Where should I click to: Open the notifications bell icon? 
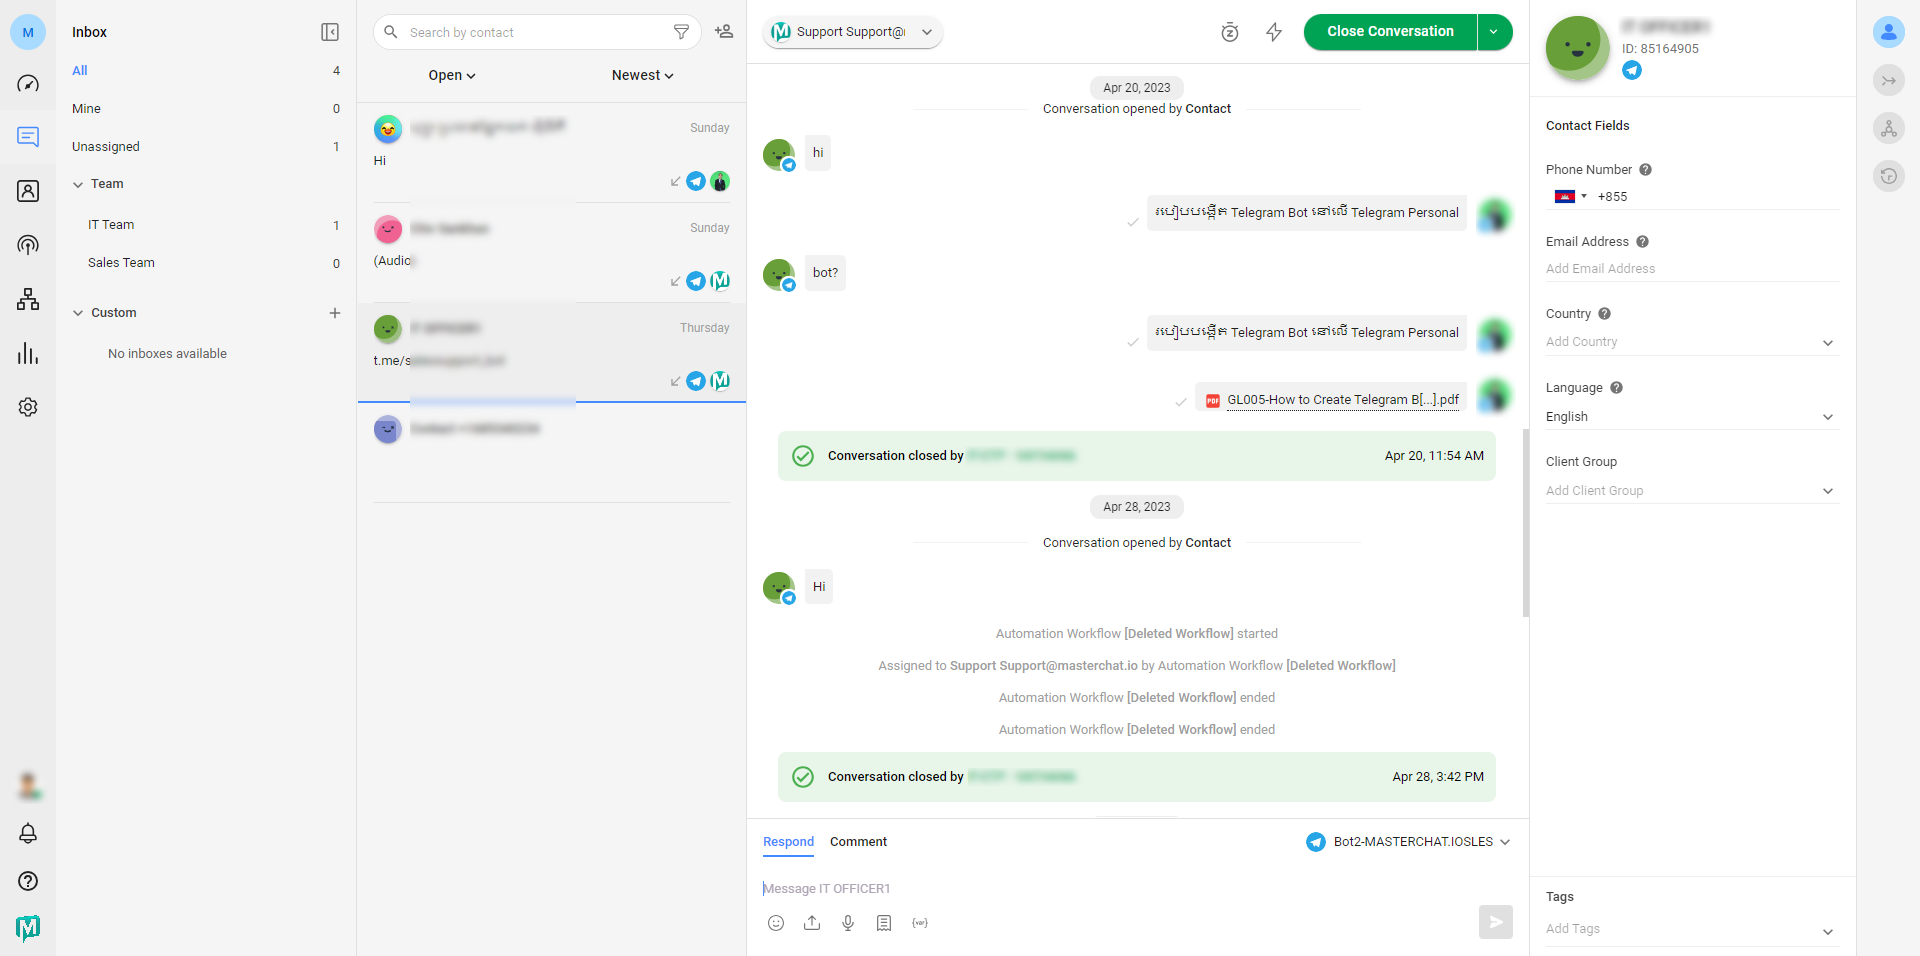(28, 833)
